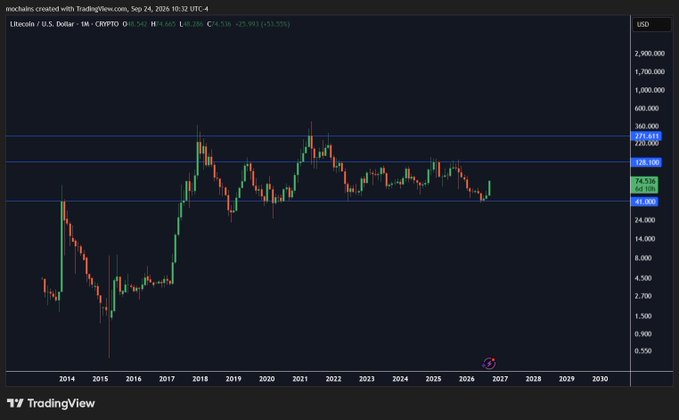
Task: Open the USD currency selector
Action: [x=651, y=24]
